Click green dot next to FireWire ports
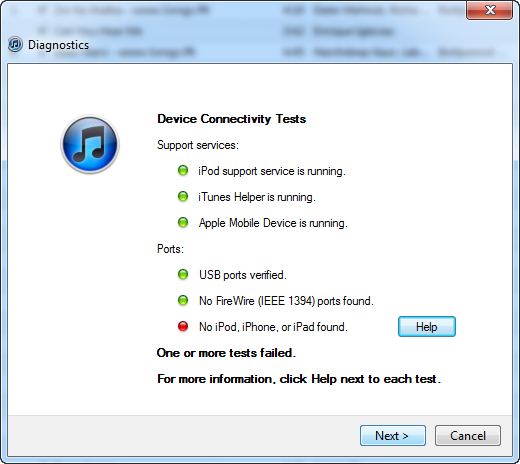Image resolution: width=520 pixels, height=464 pixels. [x=183, y=300]
